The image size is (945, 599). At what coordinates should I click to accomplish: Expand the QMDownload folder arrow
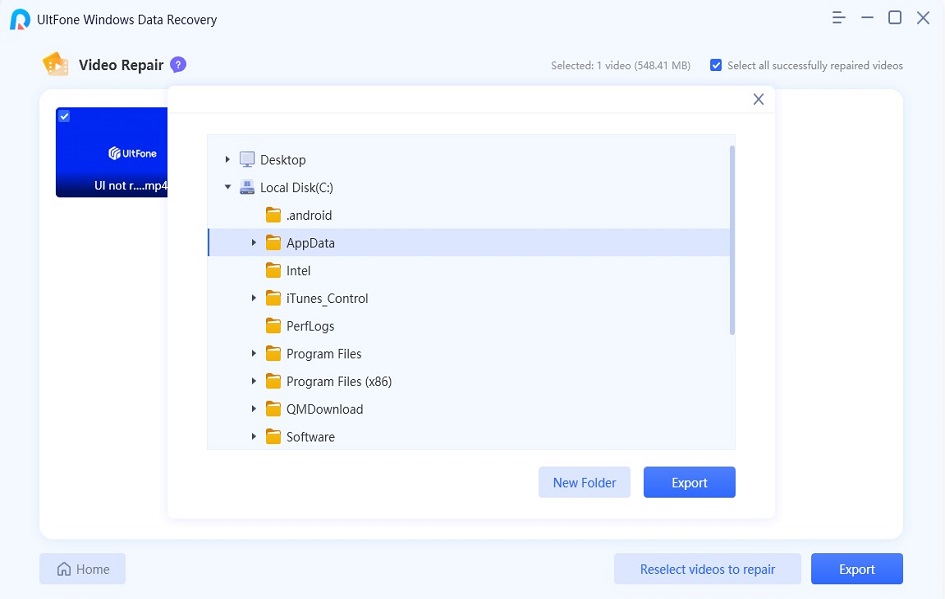[254, 409]
